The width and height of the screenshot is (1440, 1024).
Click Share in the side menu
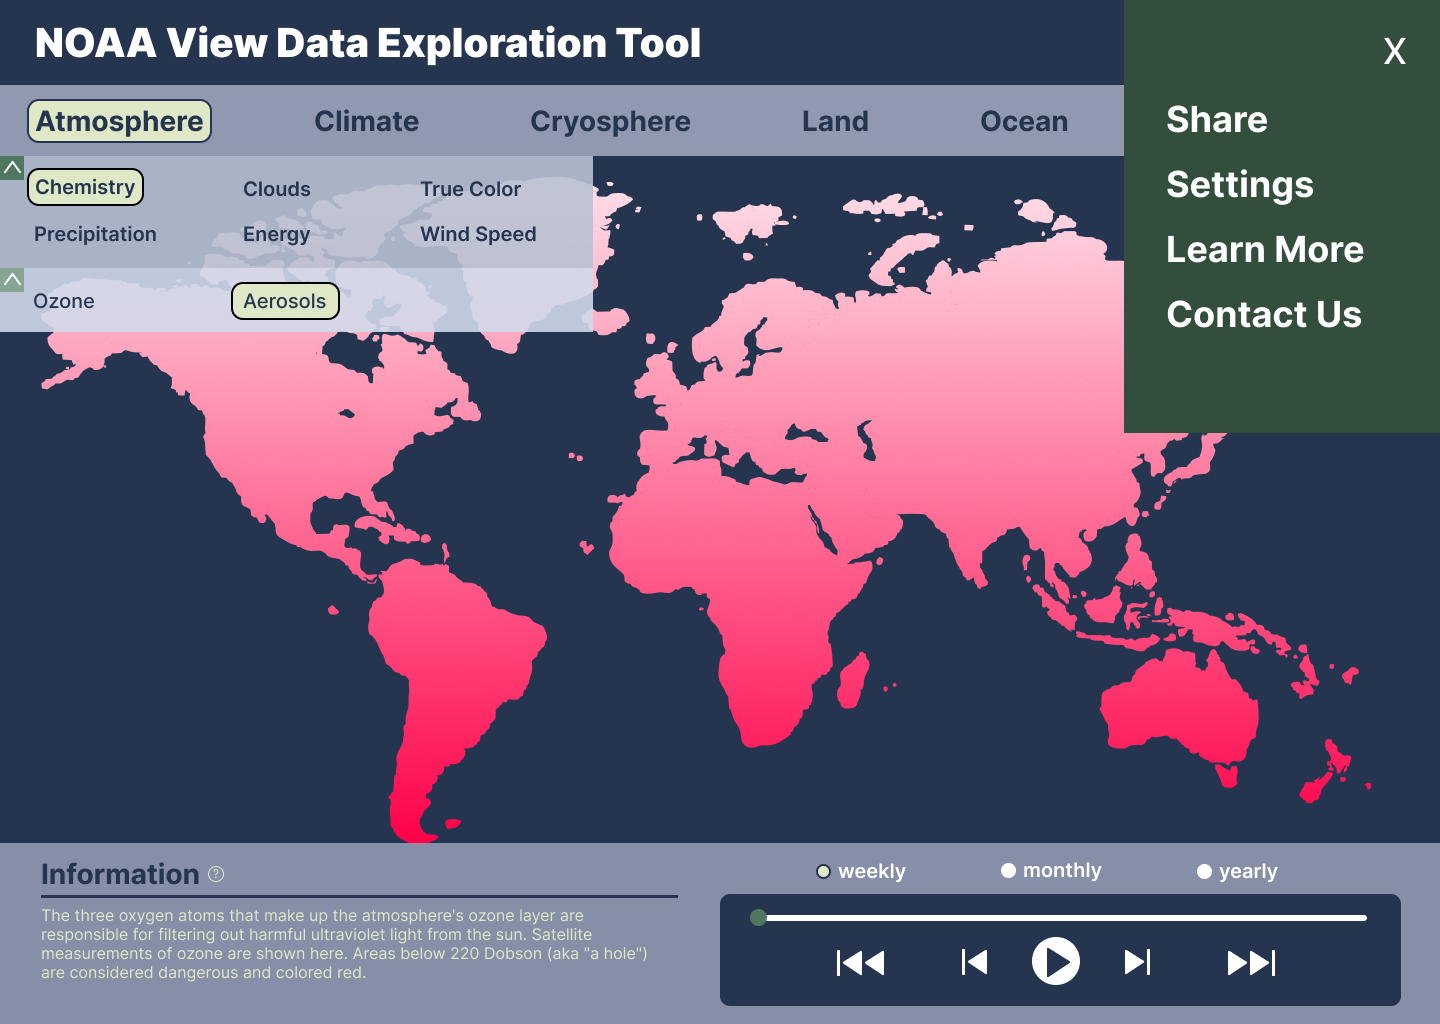click(x=1217, y=120)
